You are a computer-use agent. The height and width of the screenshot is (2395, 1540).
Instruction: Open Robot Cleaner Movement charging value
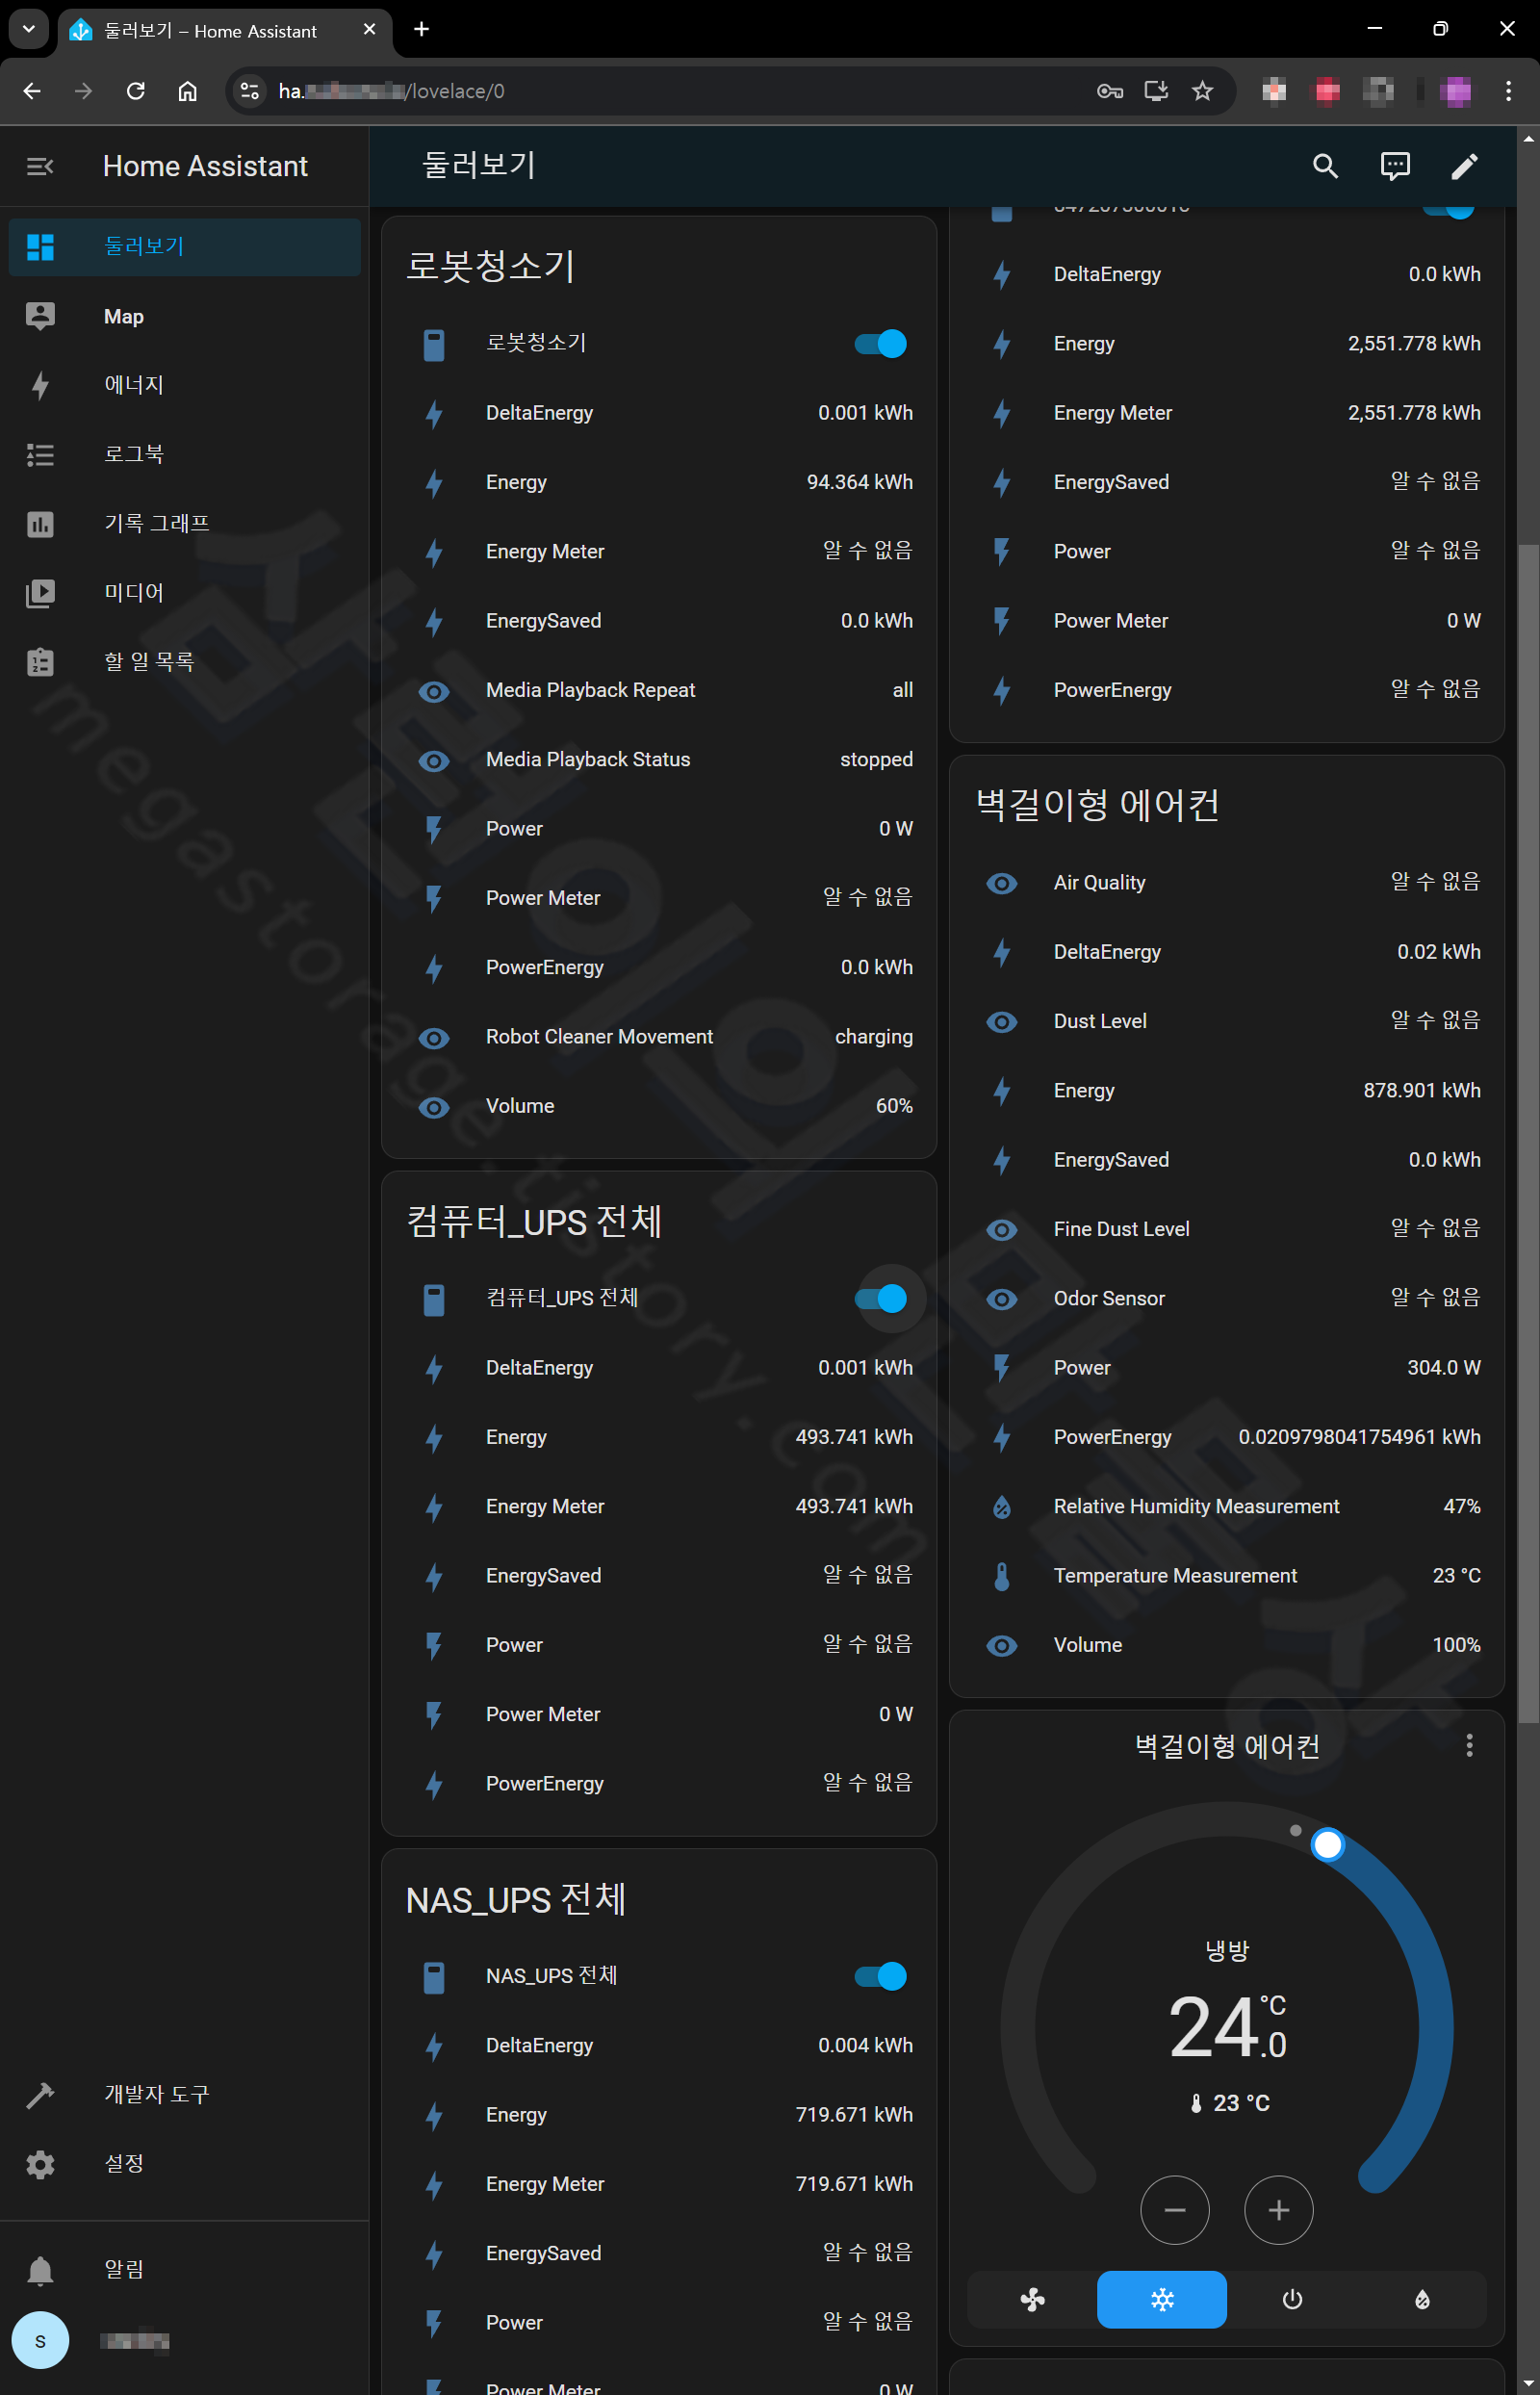(874, 1037)
